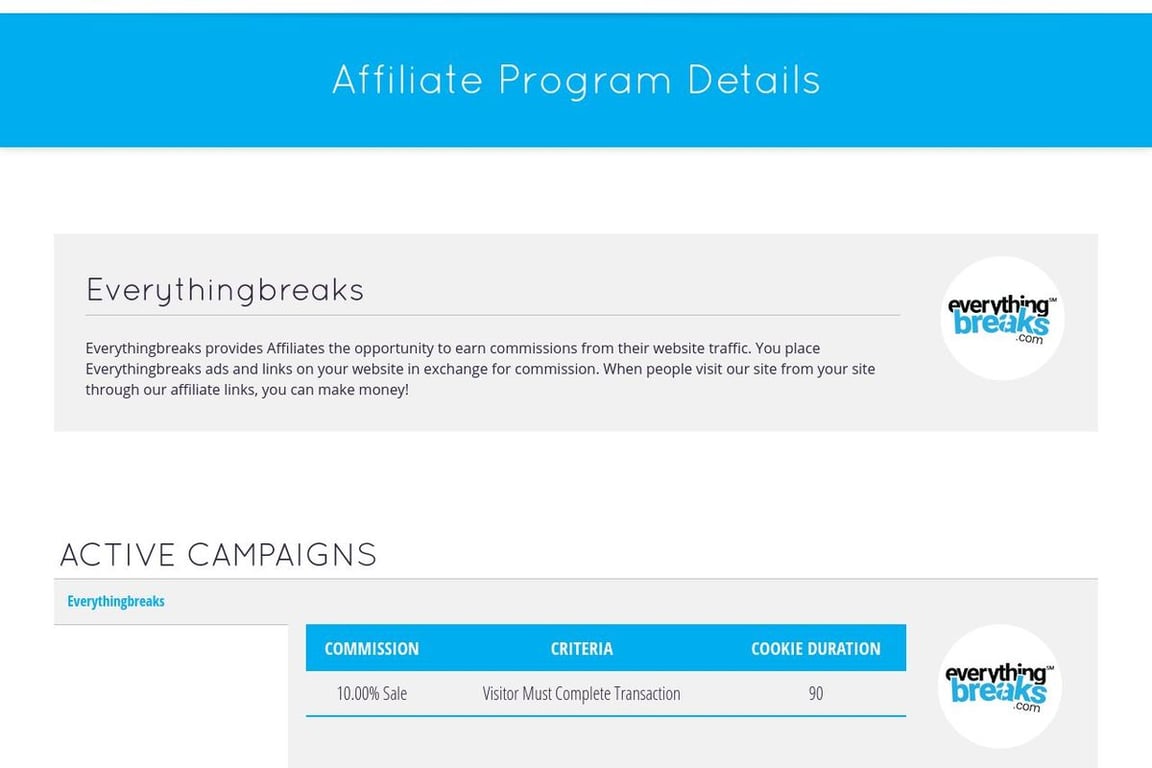Click the Cookie Duration column header

[816, 648]
